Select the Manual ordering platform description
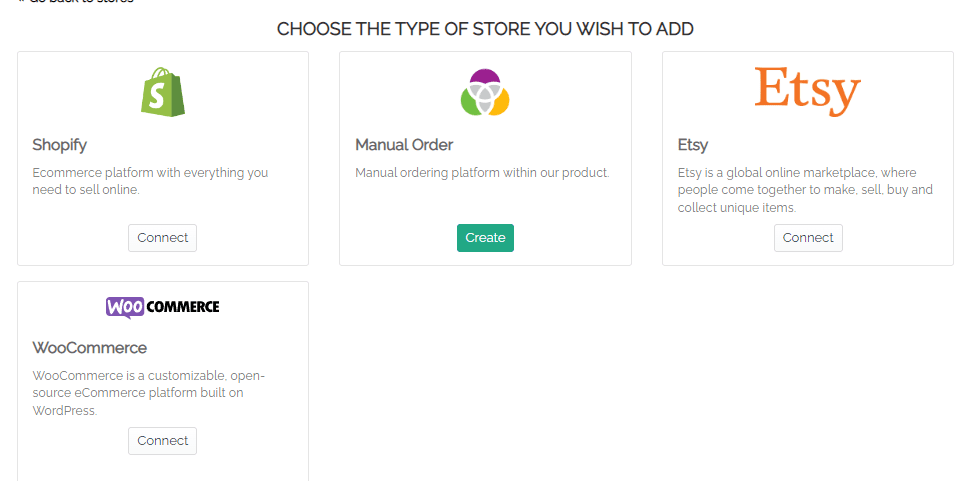The height and width of the screenshot is (481, 968). tap(482, 173)
